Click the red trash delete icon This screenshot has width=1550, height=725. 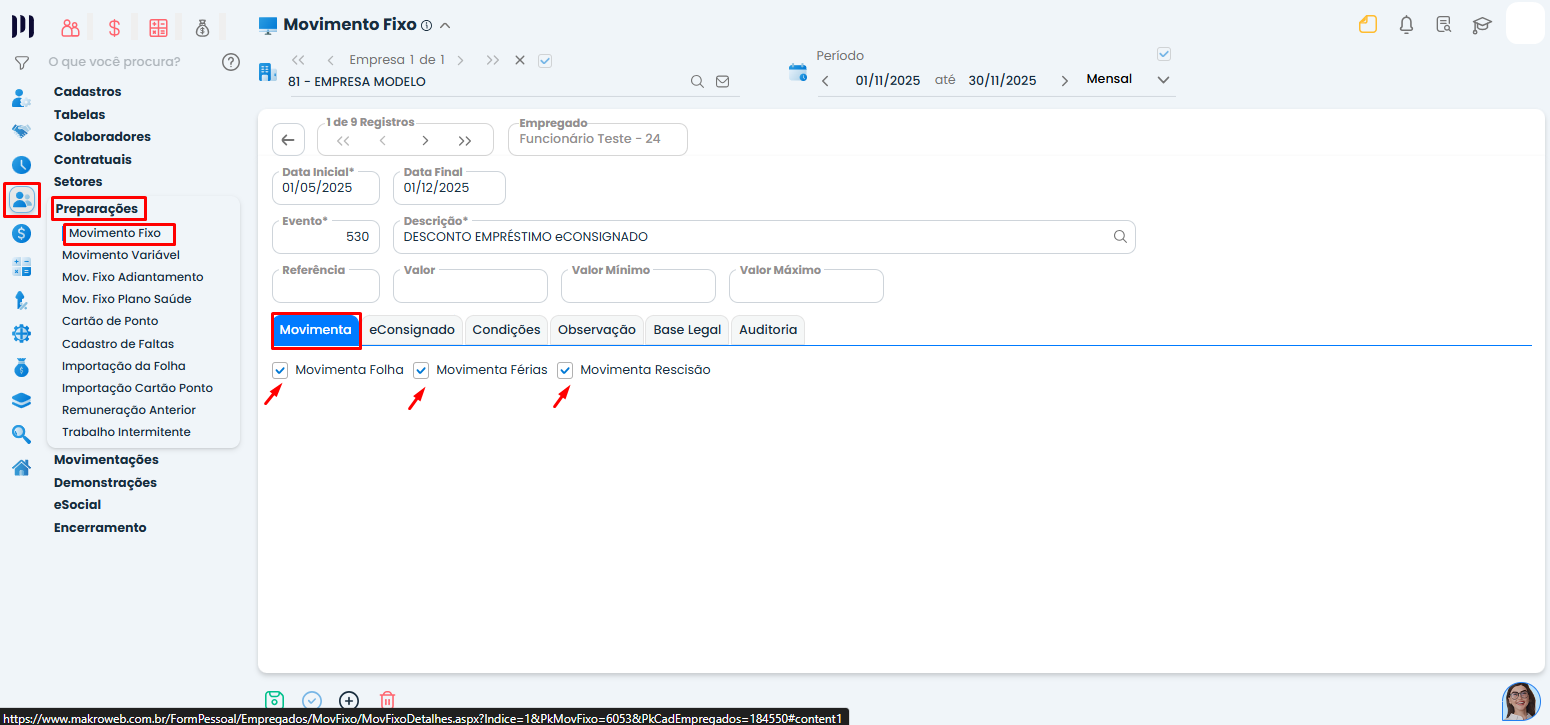coord(388,701)
